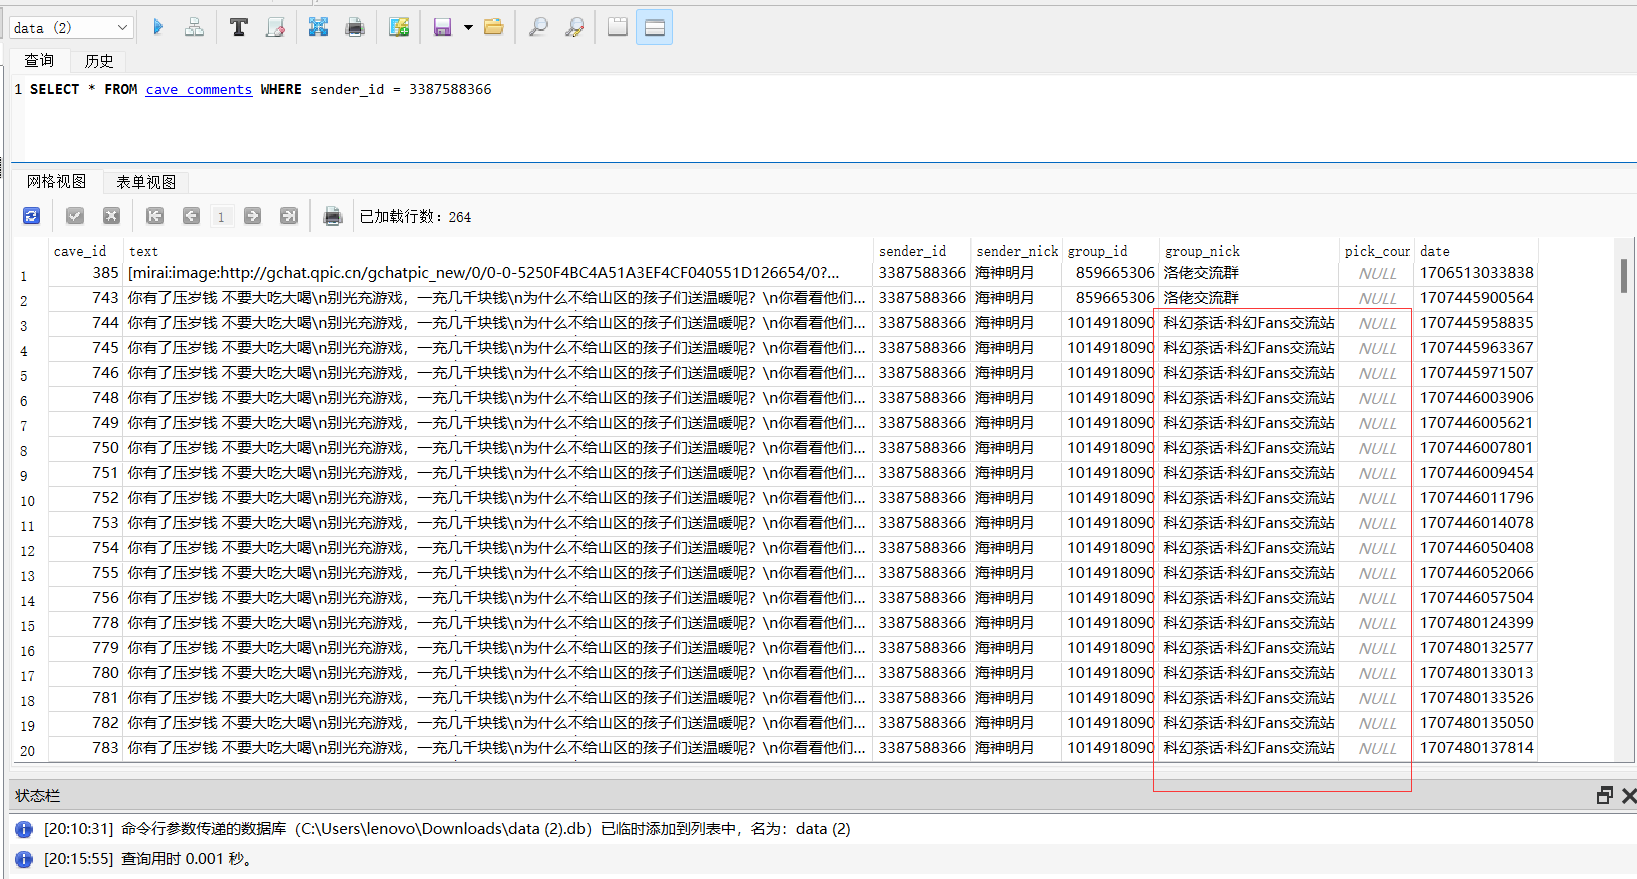The width and height of the screenshot is (1637, 879).
Task: Toggle results in separate tab layout
Action: tap(618, 27)
